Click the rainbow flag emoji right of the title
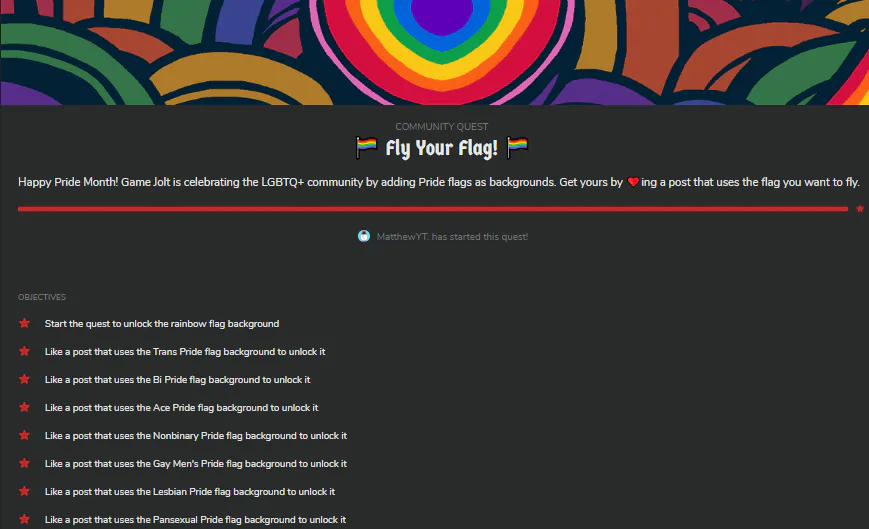The height and width of the screenshot is (529, 869). point(517,148)
